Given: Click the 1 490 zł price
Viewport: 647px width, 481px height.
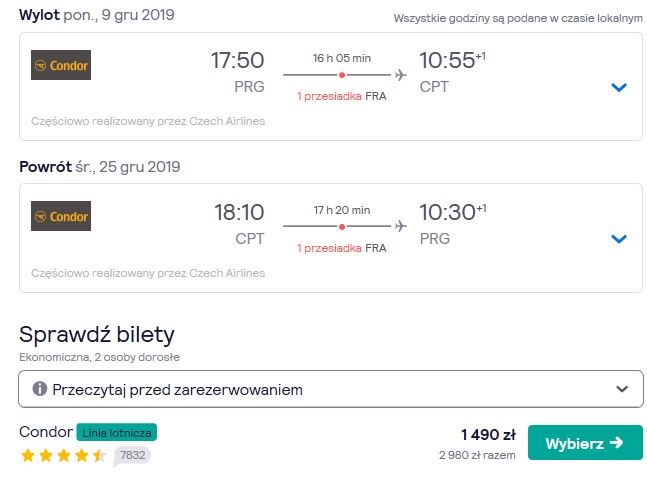Looking at the screenshot, I should pos(489,434).
